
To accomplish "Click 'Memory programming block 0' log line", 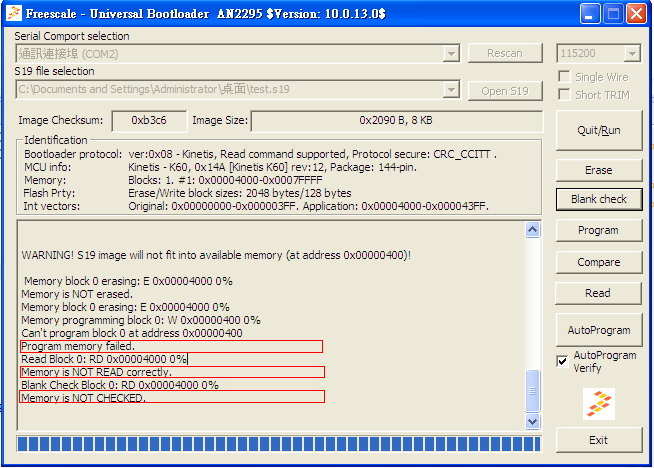I will click(141, 320).
